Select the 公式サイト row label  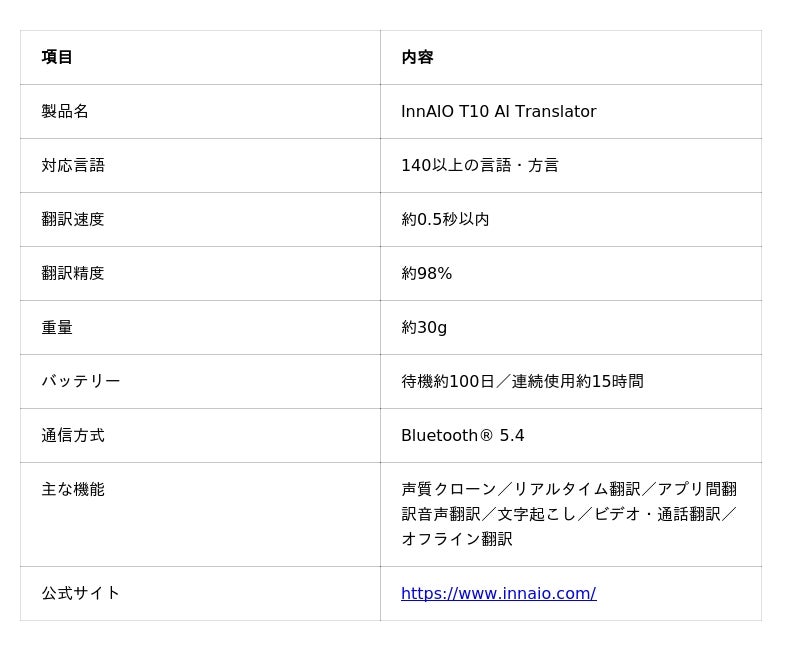pos(81,593)
